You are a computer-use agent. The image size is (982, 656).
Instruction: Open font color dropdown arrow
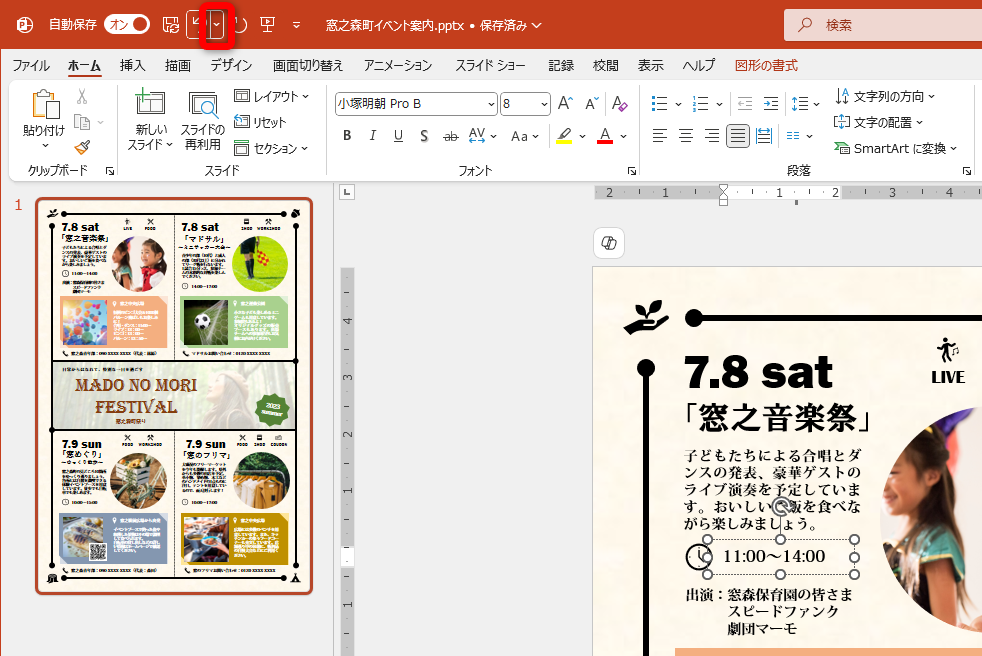624,136
